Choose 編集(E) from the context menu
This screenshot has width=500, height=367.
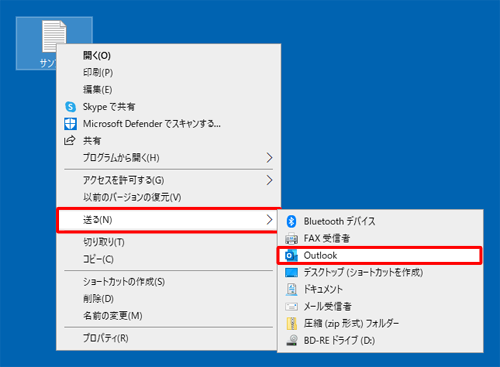169,90
